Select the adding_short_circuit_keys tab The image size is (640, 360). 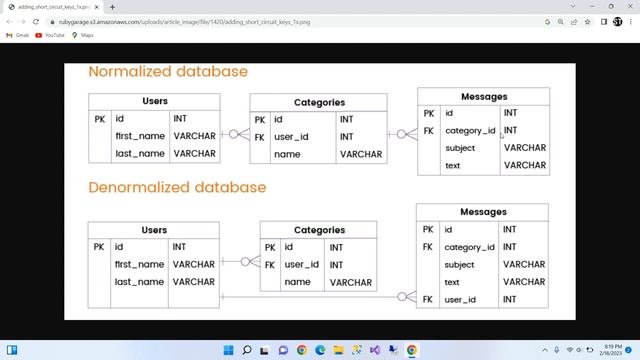(53, 7)
